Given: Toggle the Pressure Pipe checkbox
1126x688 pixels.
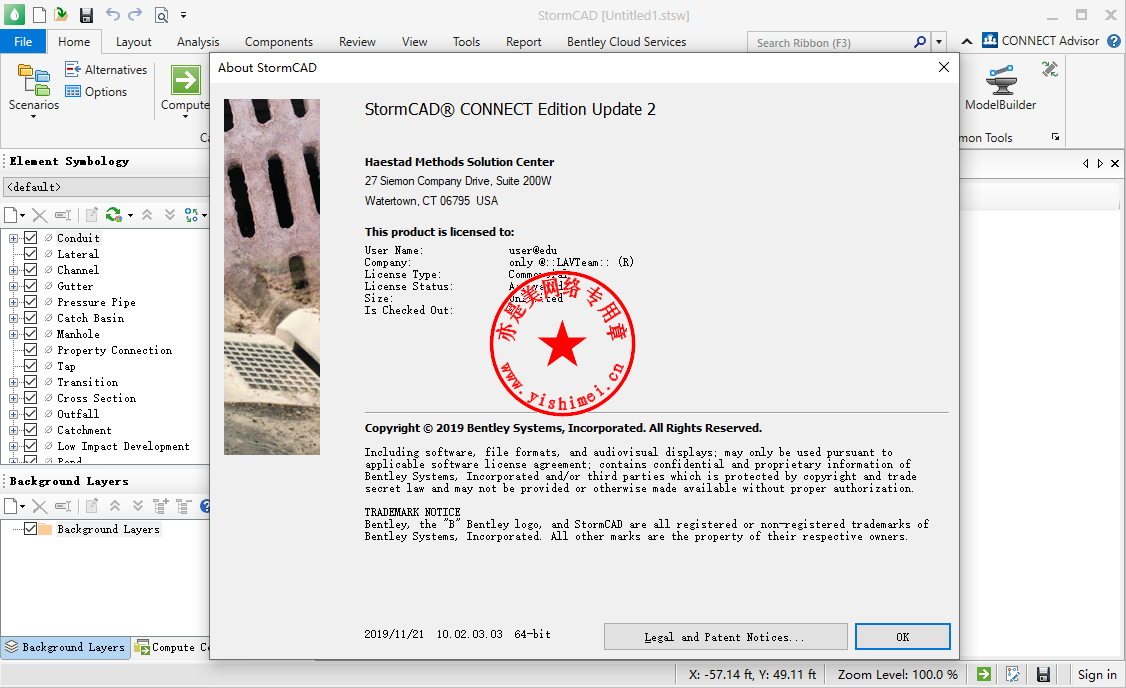Looking at the screenshot, I should 30,302.
